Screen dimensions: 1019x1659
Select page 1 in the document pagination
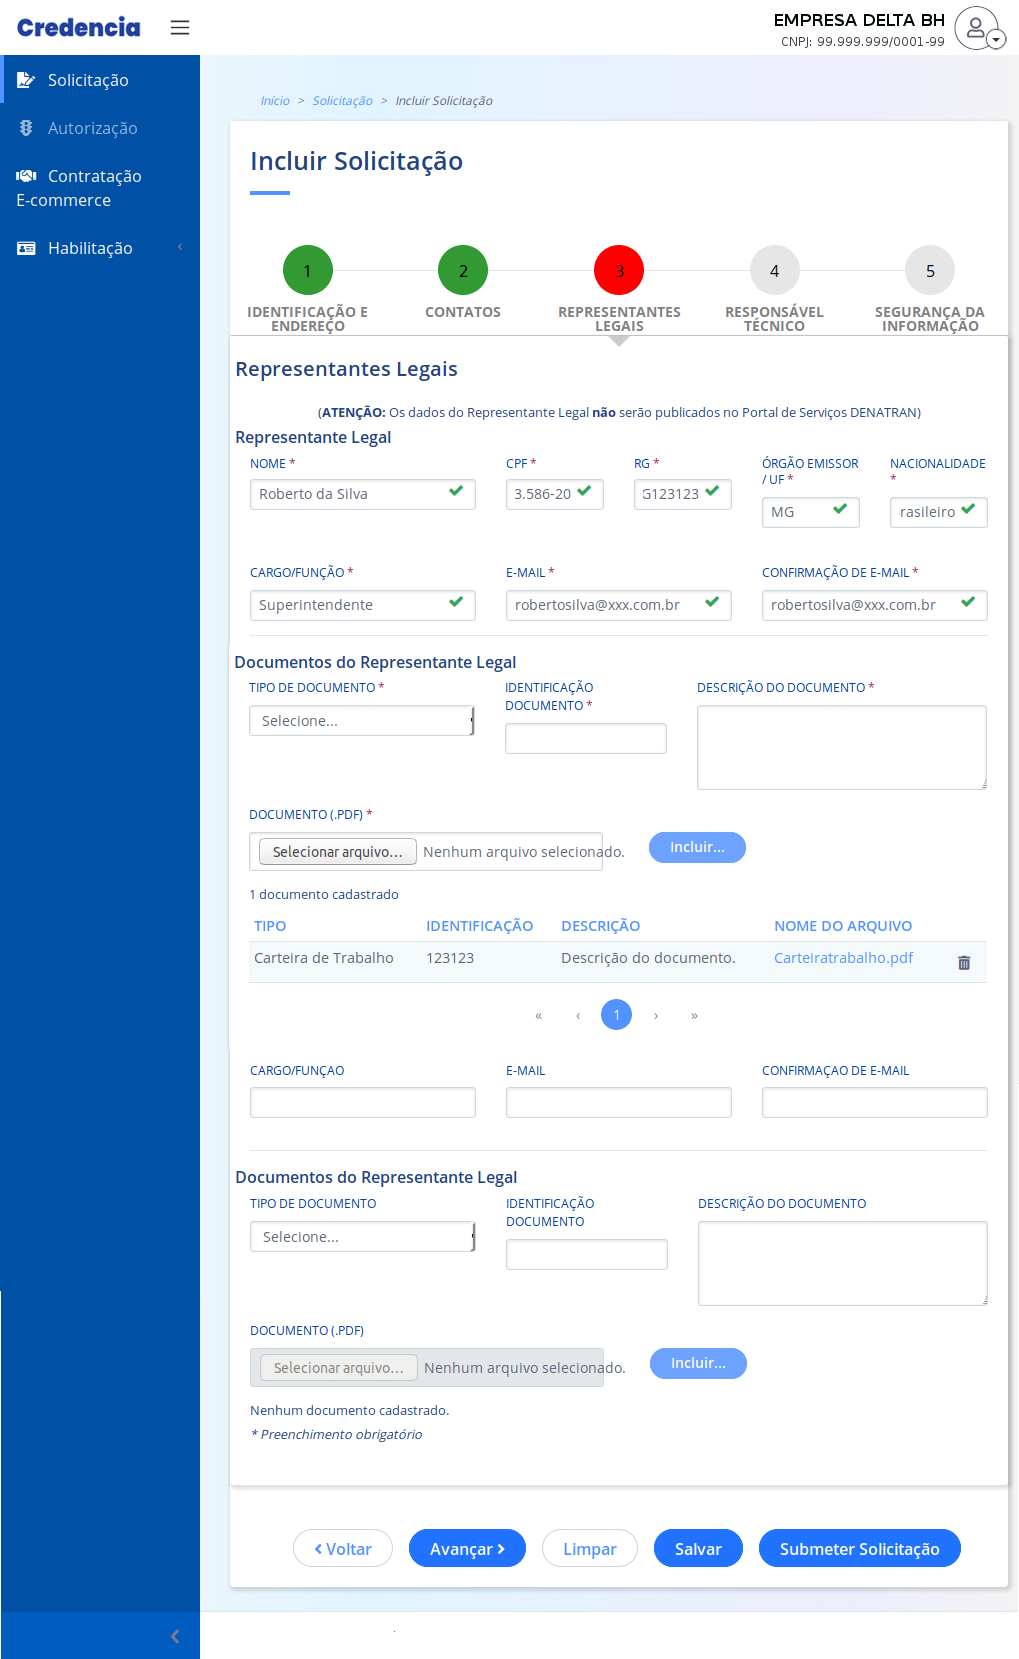[x=616, y=1015]
